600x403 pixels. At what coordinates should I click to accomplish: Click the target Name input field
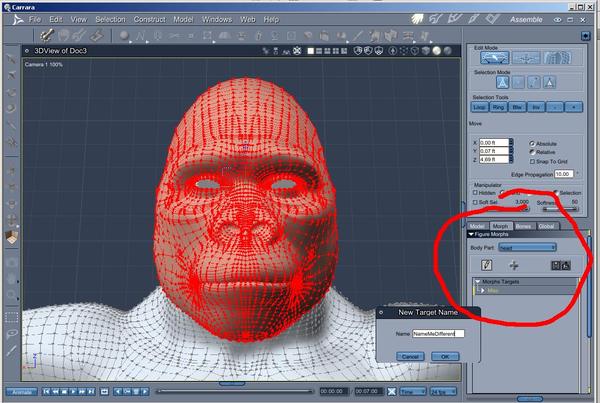(438, 334)
